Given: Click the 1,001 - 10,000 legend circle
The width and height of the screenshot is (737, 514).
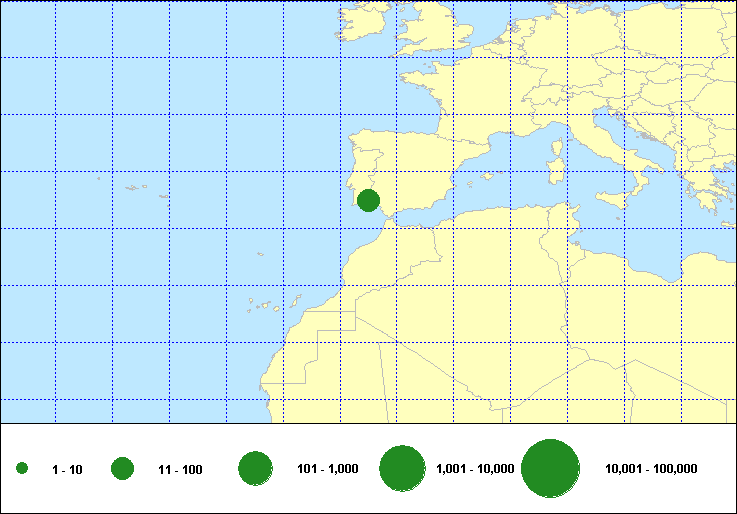Looking at the screenshot, I should [404, 468].
